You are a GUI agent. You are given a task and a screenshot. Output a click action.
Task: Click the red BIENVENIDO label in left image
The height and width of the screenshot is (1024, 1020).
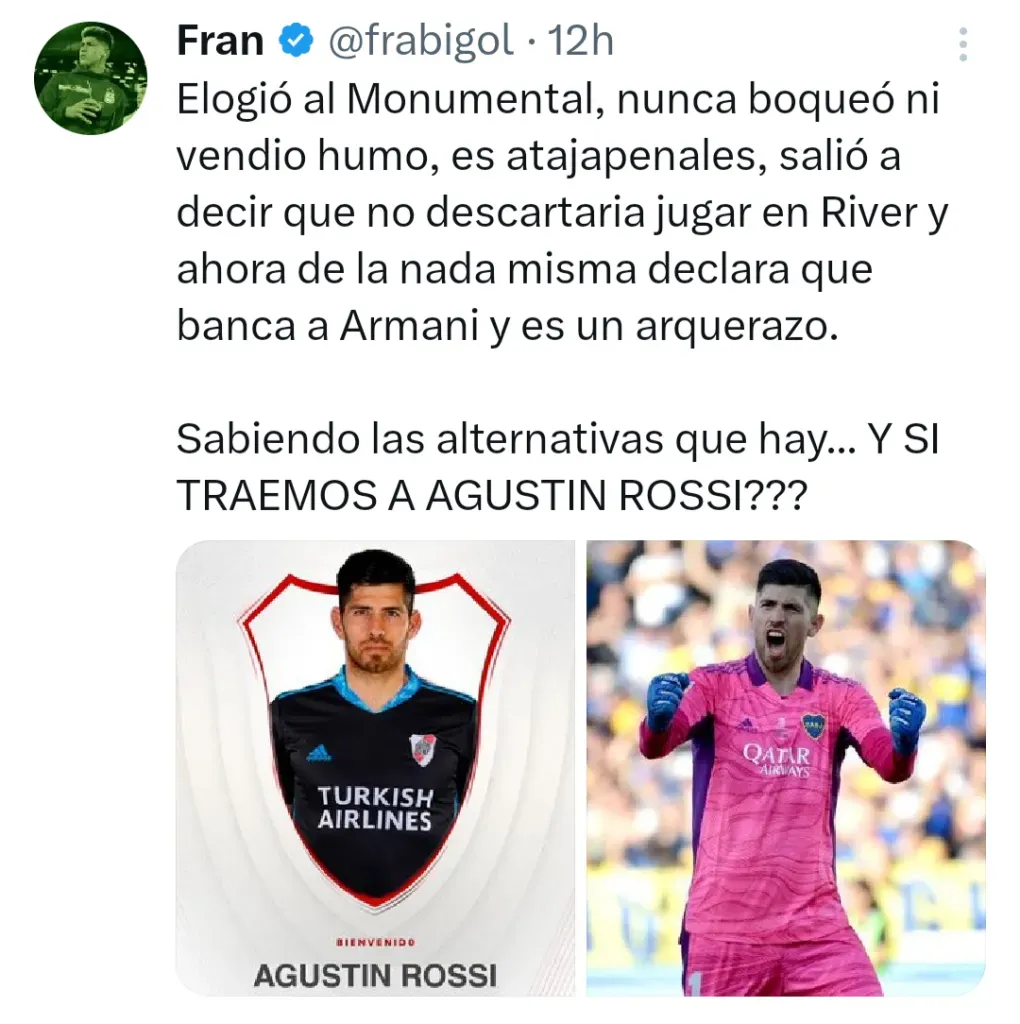click(x=375, y=942)
